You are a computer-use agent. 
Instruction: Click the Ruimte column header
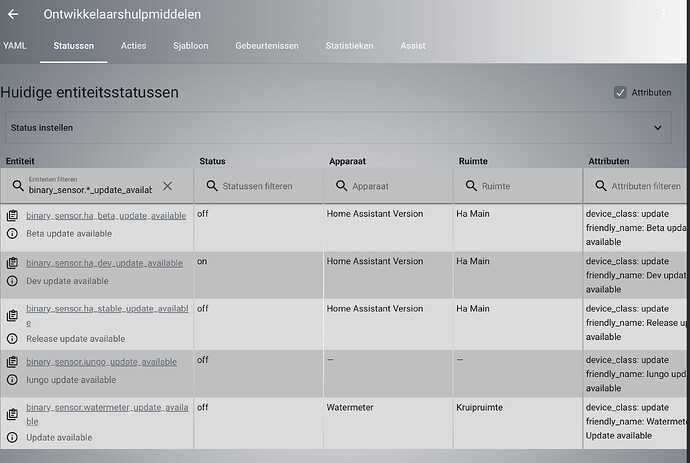pyautogui.click(x=473, y=161)
